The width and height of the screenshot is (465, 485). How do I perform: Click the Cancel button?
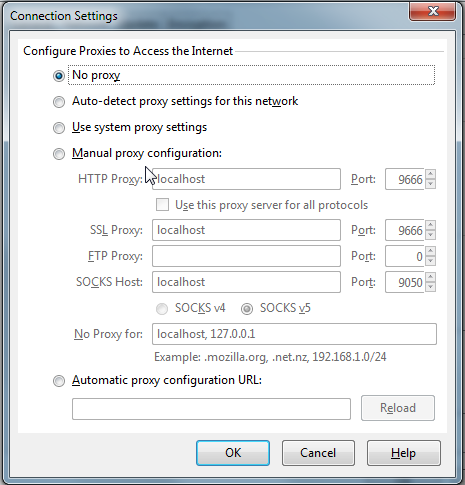(318, 453)
